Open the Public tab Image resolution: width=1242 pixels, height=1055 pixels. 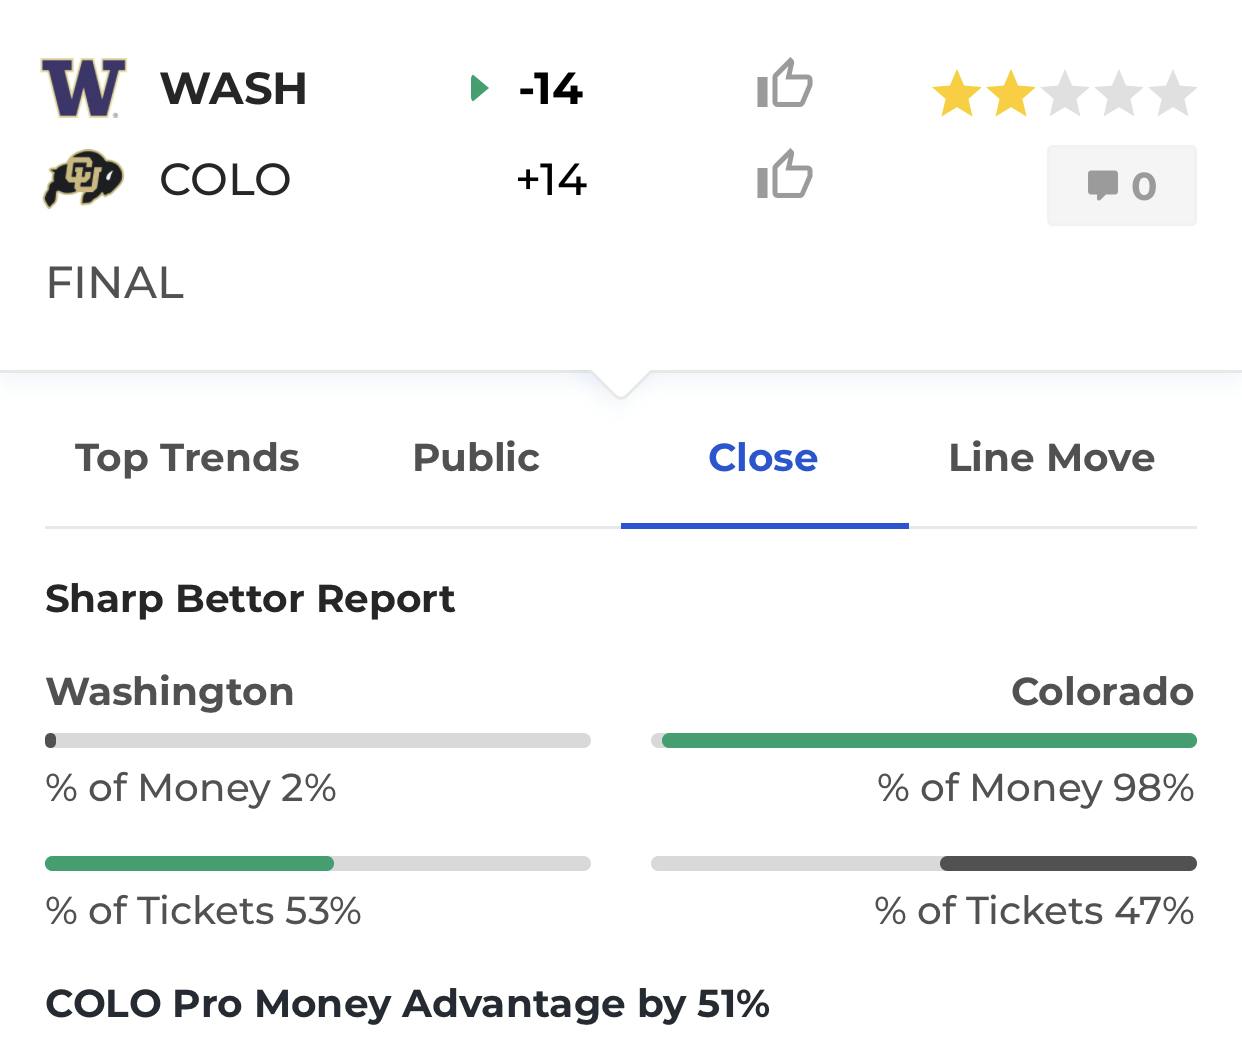[476, 458]
